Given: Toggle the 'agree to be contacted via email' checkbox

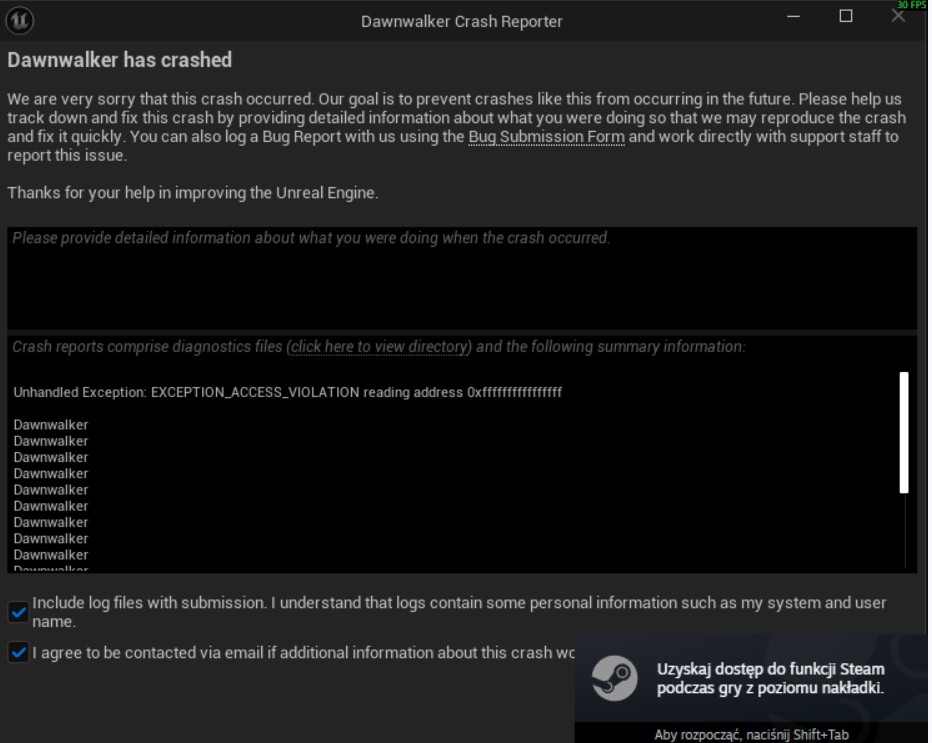Looking at the screenshot, I should [18, 653].
